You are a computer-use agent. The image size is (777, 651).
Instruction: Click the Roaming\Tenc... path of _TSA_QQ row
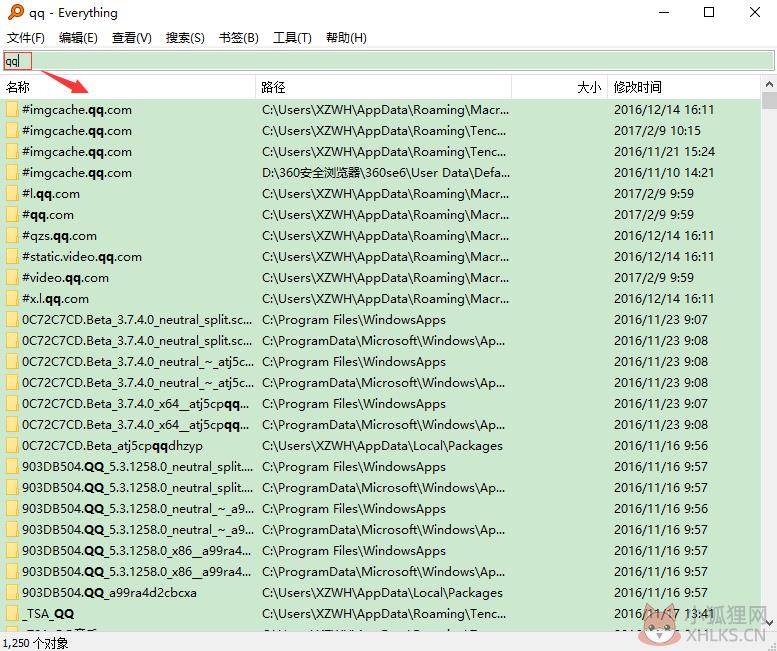(384, 614)
